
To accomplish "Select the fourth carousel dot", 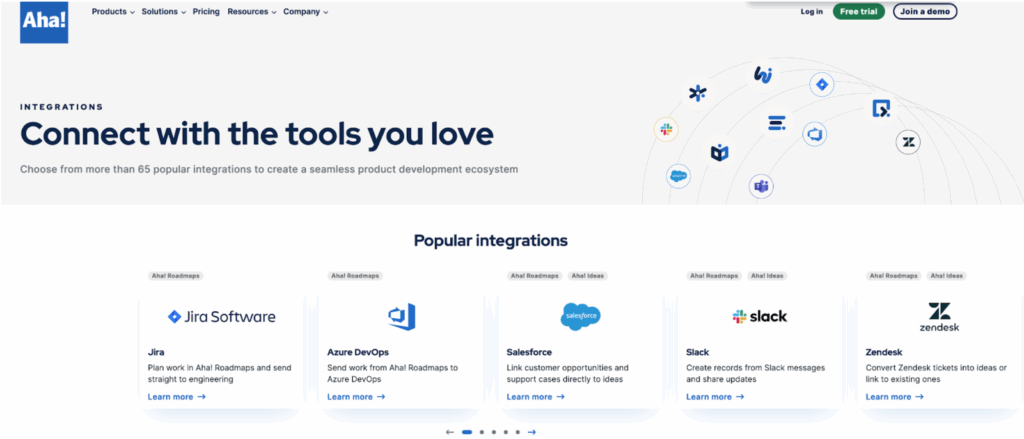I will click(505, 432).
